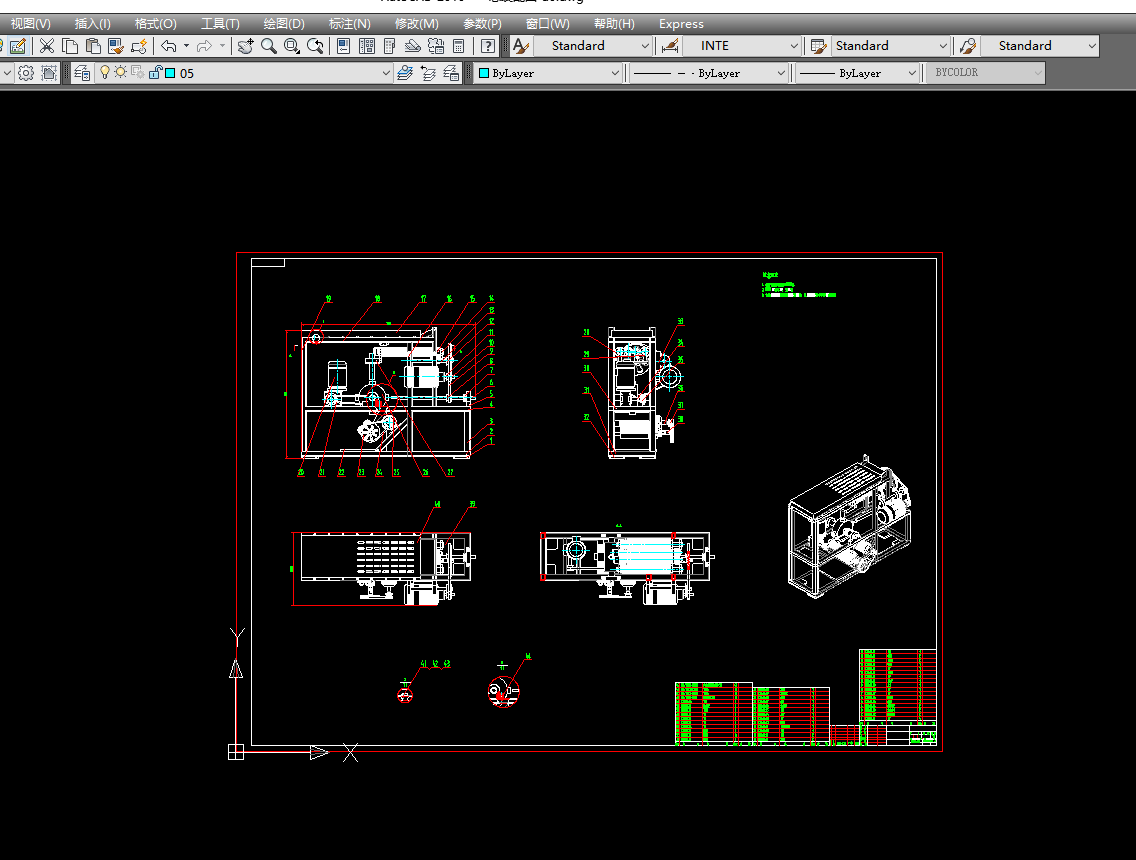Screen dimensions: 1136x860
Task: Click the Redo arrow icon
Action: click(204, 46)
